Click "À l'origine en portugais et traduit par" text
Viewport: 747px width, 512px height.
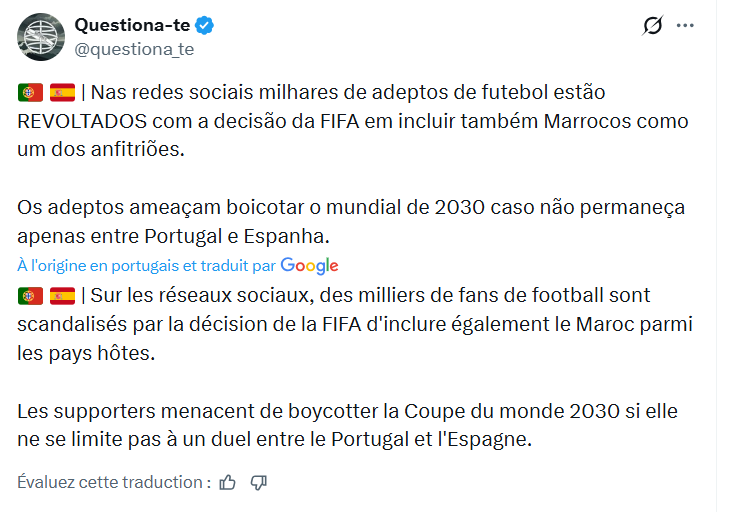pyautogui.click(x=147, y=265)
